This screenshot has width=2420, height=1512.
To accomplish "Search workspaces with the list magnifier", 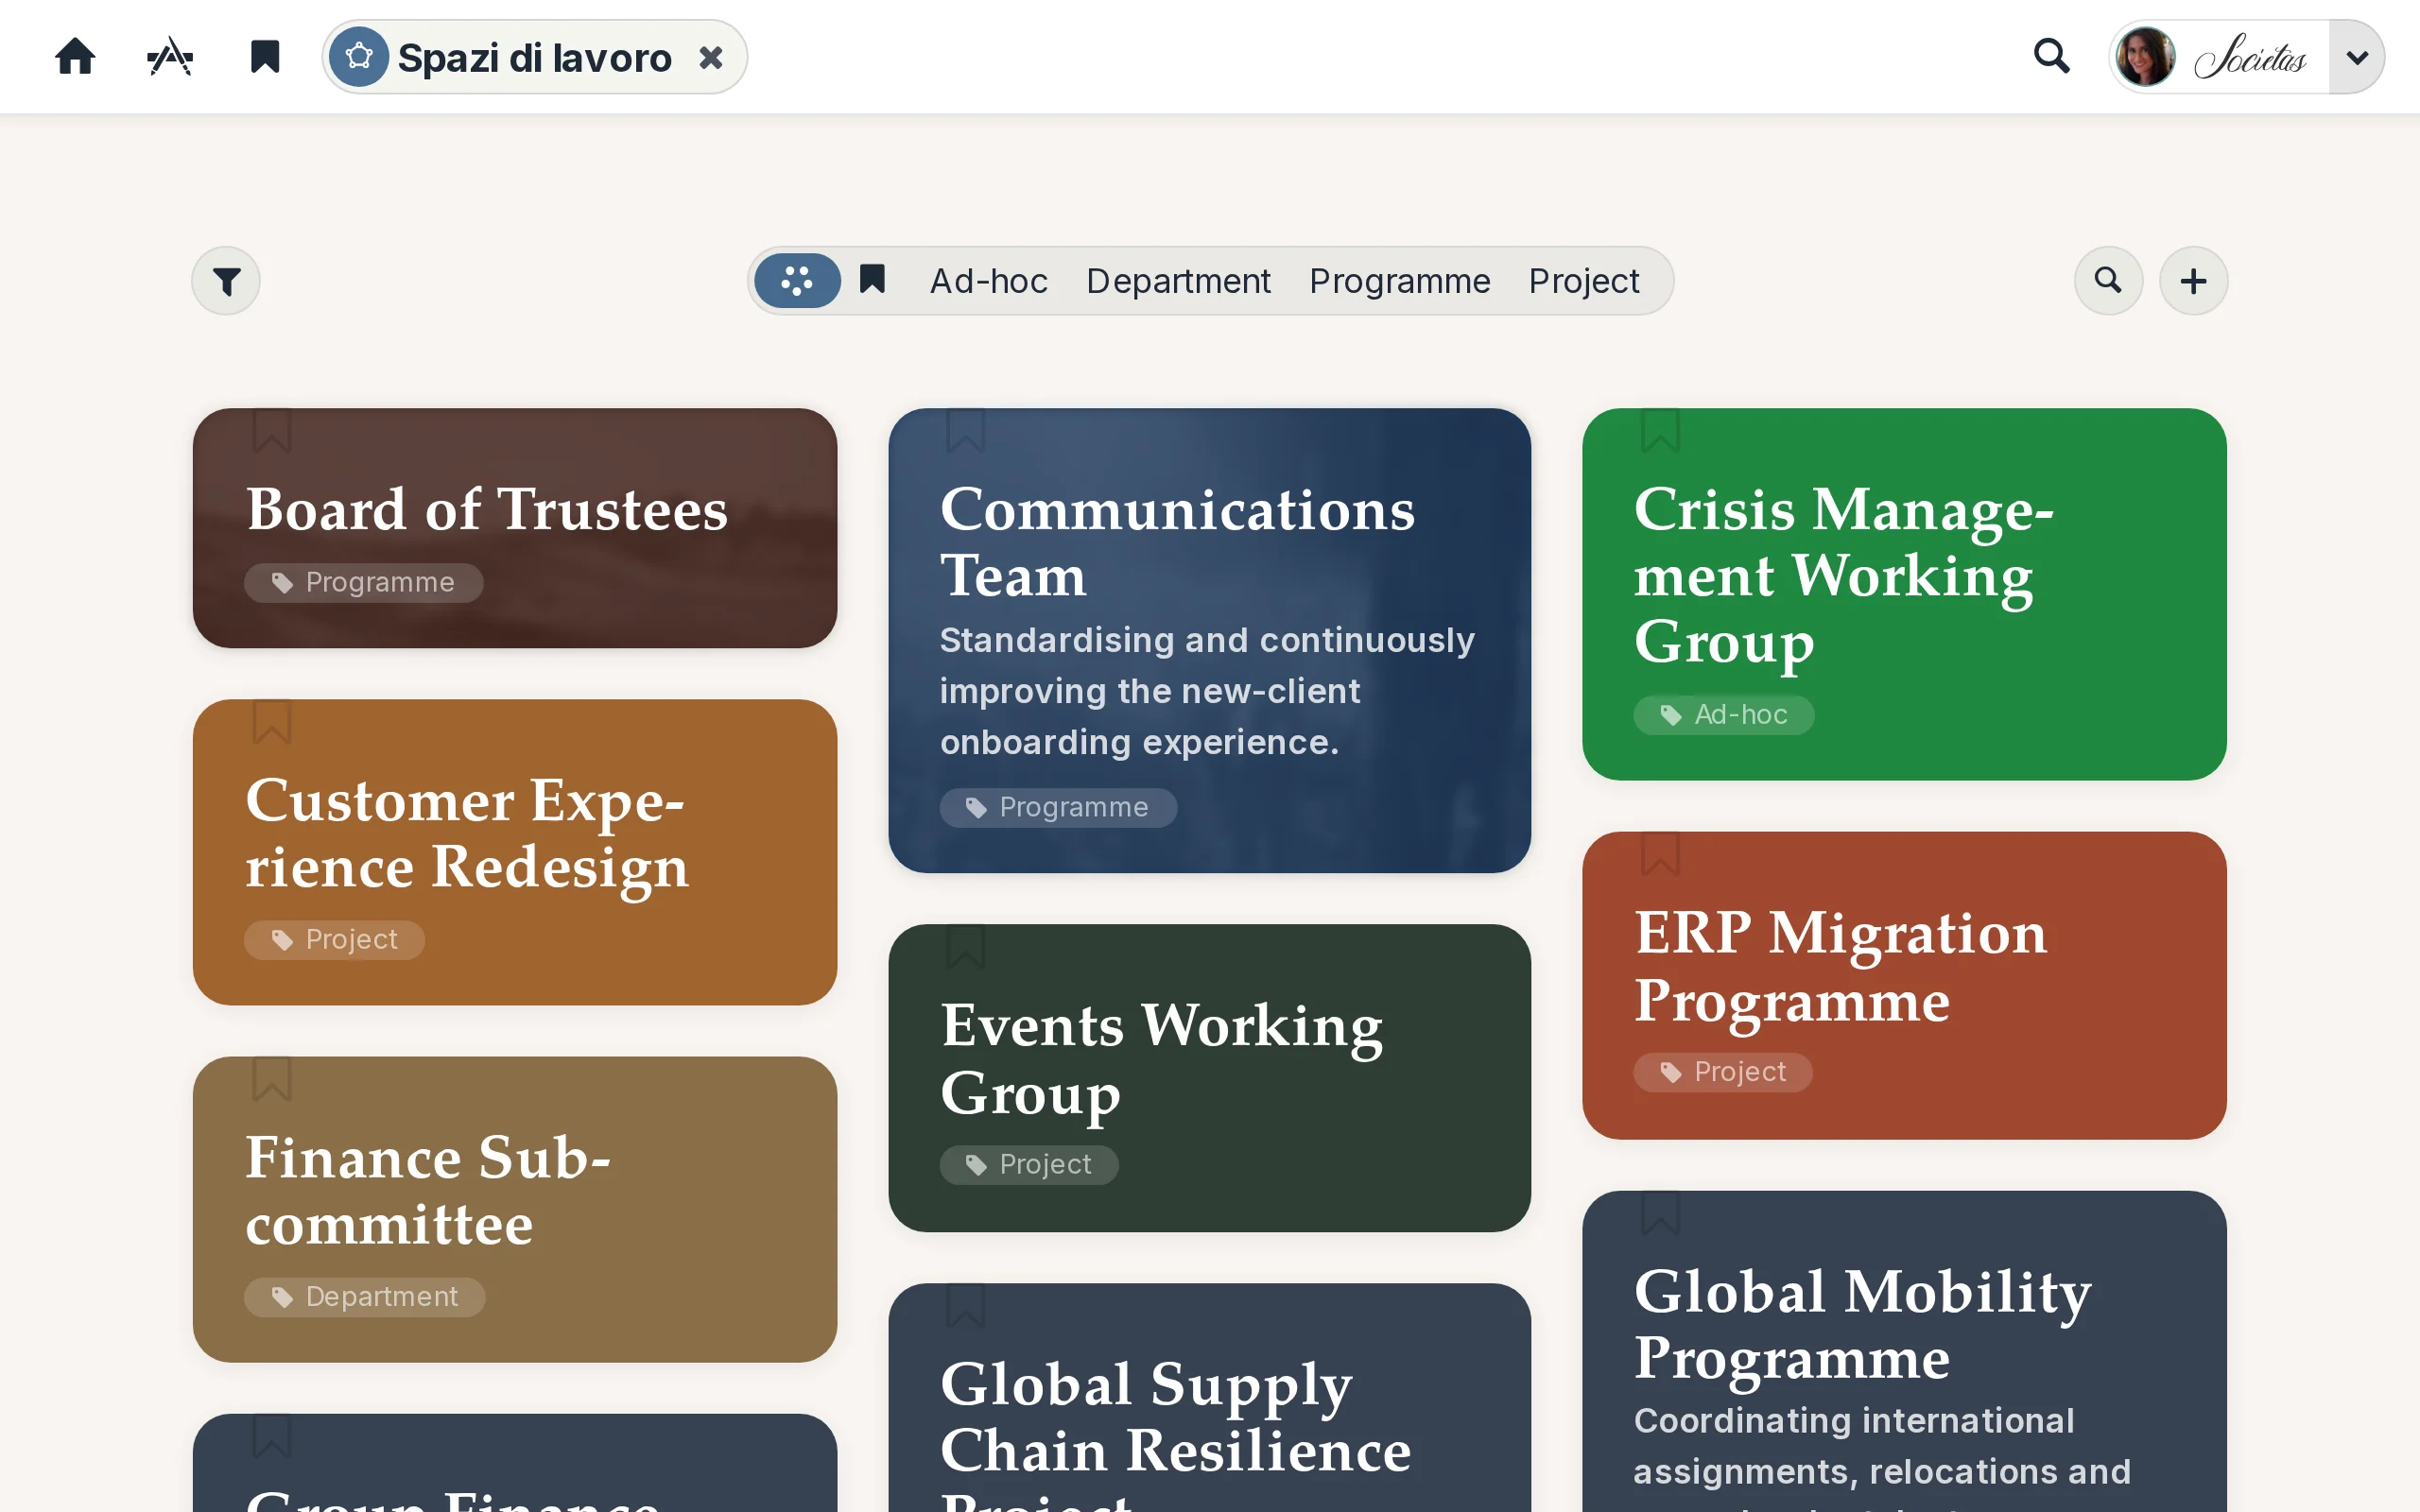I will click(2108, 281).
